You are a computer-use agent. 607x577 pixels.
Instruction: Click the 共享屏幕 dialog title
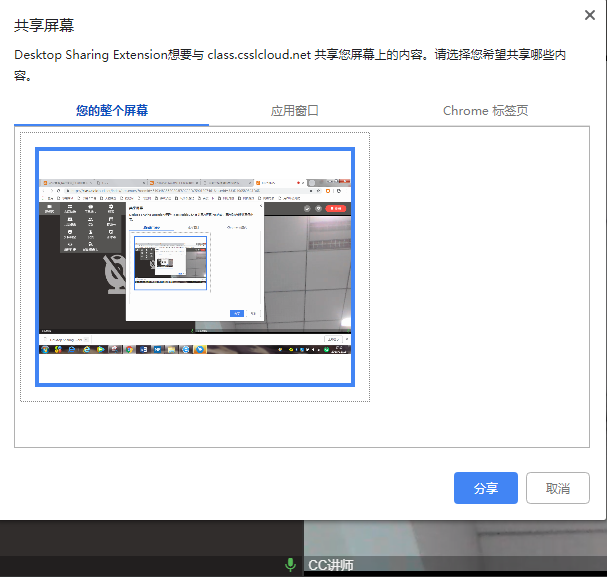tap(44, 25)
